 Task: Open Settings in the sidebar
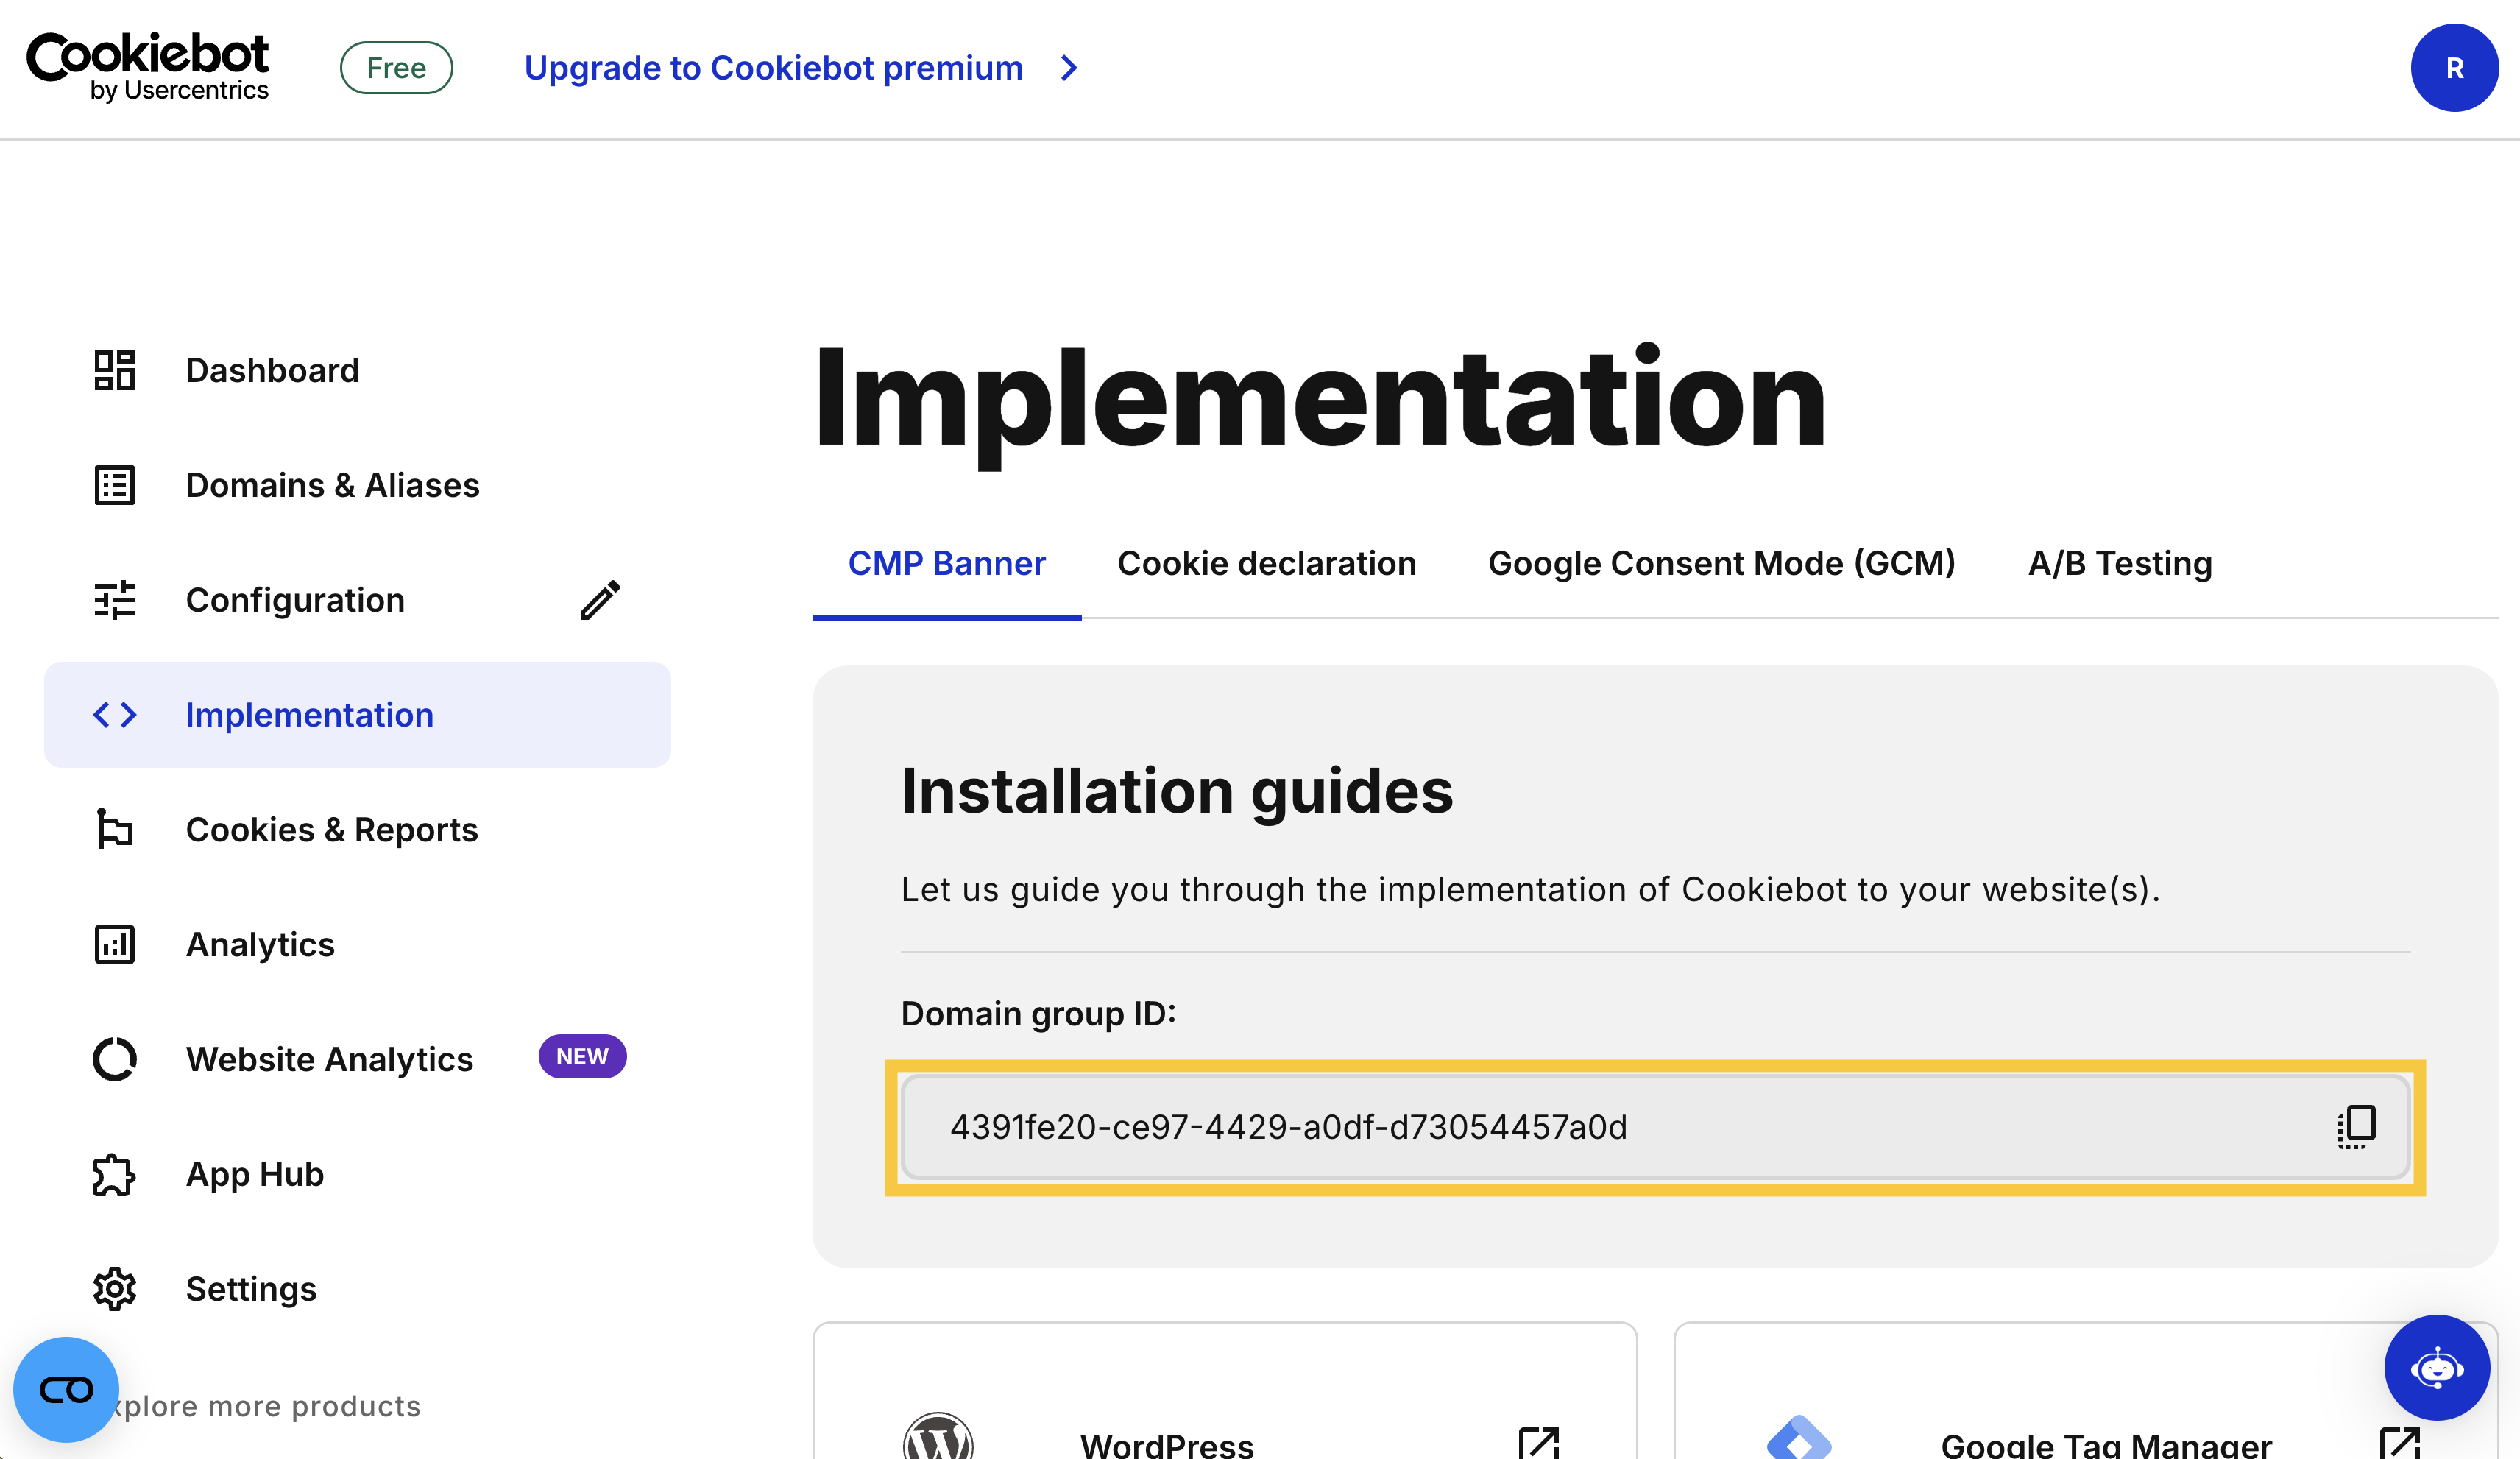tap(251, 1289)
